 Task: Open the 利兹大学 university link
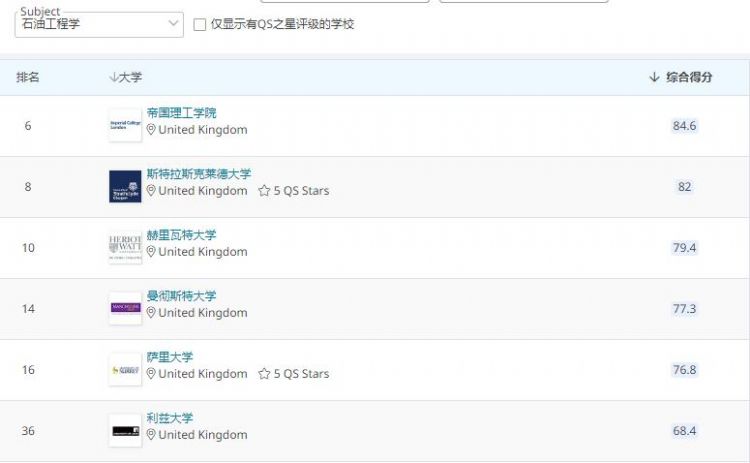point(170,418)
